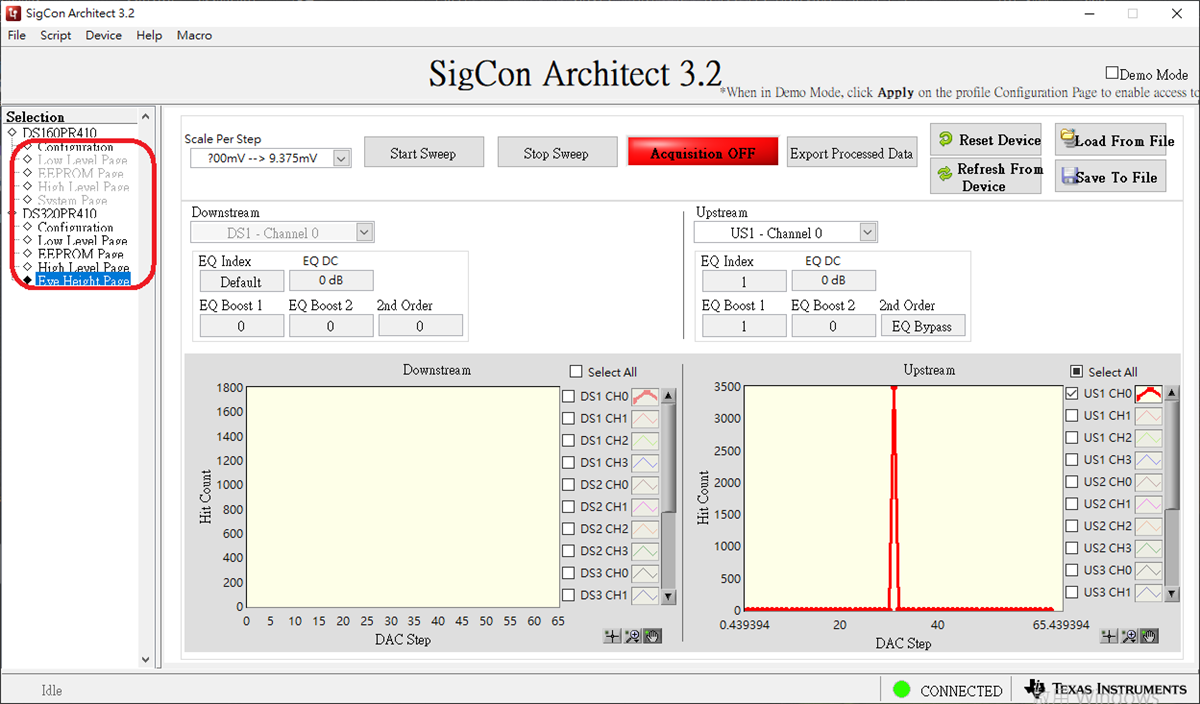Click the DS2 CH3 plot style icon
Screen dimensions: 1200x704
645,550
